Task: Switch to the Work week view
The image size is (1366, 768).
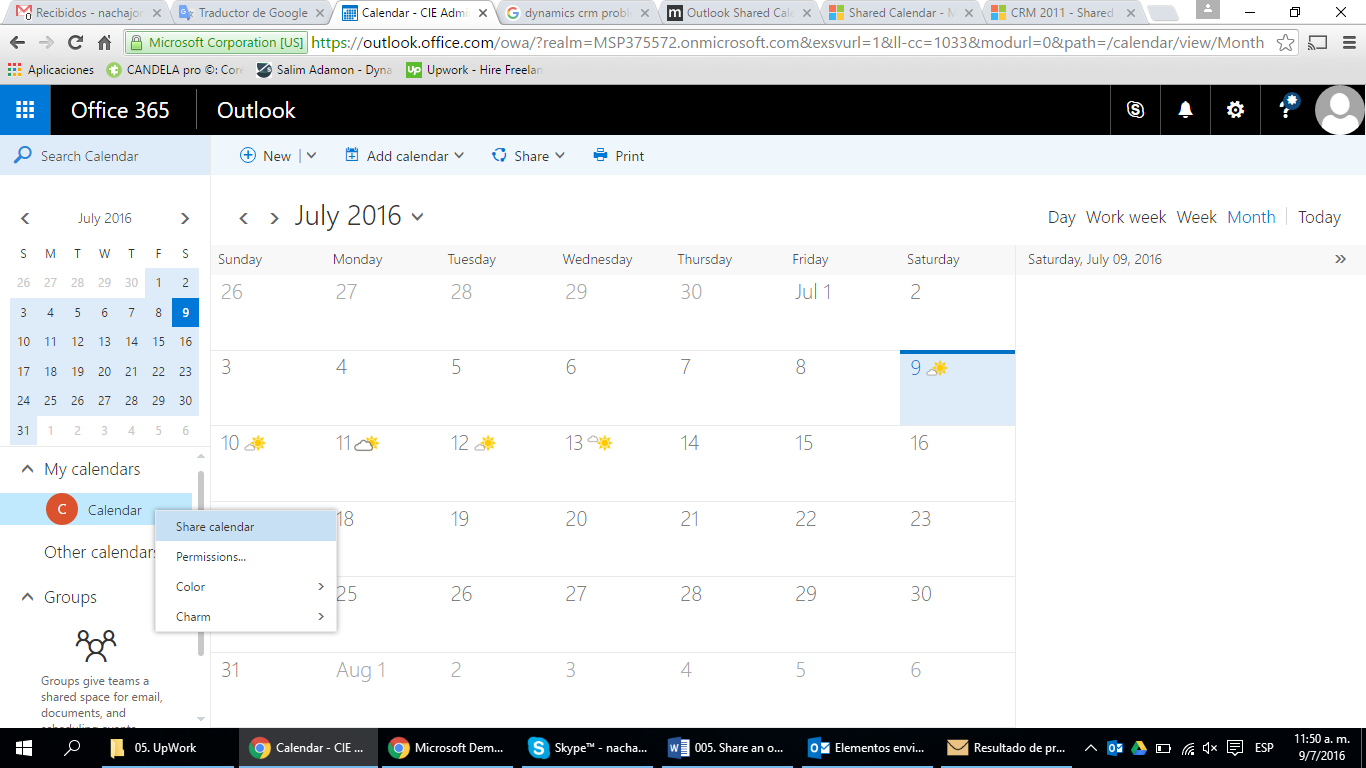Action: pyautogui.click(x=1126, y=217)
